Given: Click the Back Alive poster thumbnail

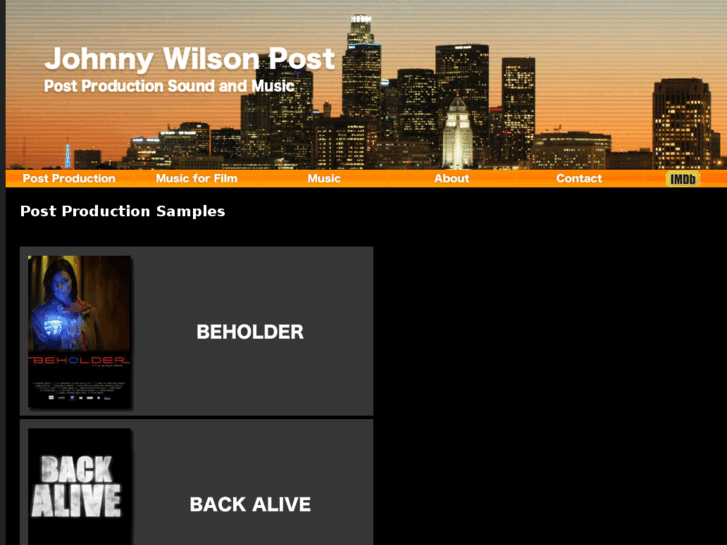Looking at the screenshot, I should coord(79,487).
